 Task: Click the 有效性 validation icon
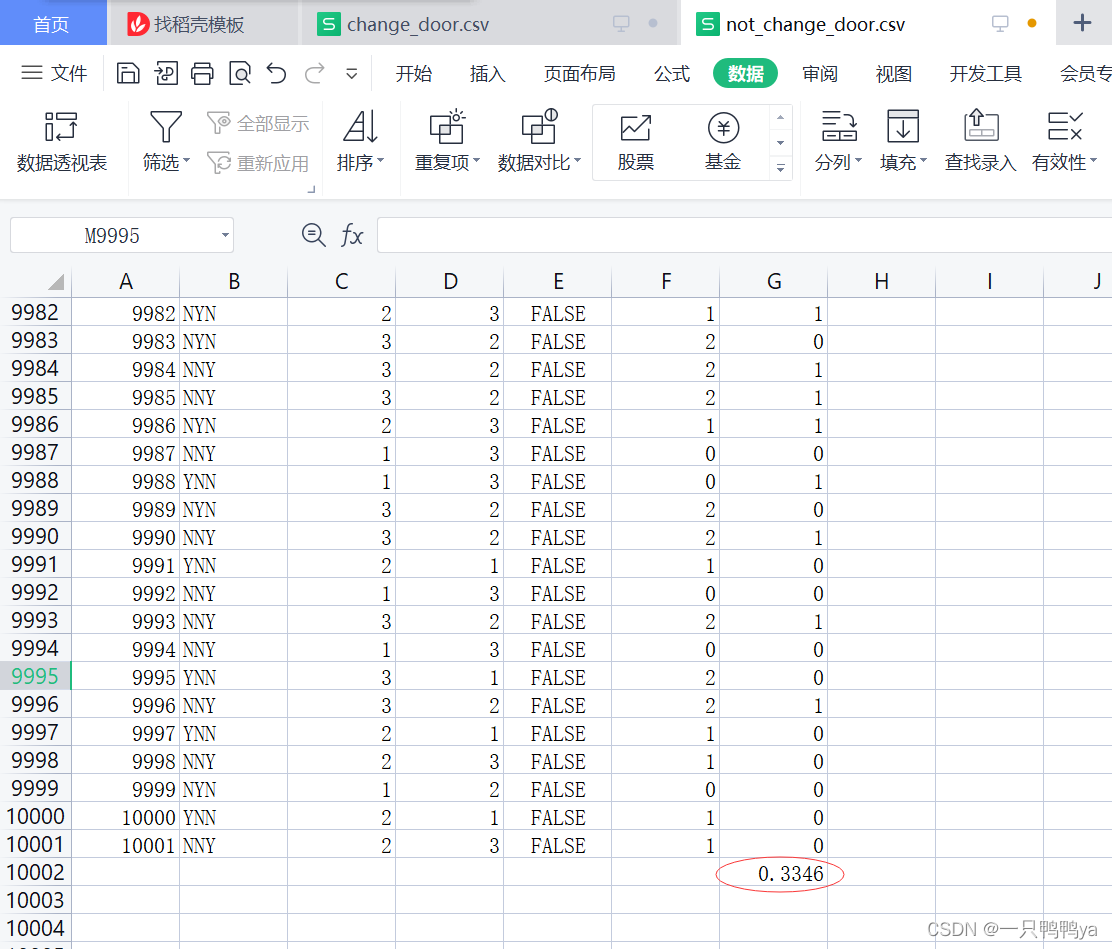tap(1064, 126)
